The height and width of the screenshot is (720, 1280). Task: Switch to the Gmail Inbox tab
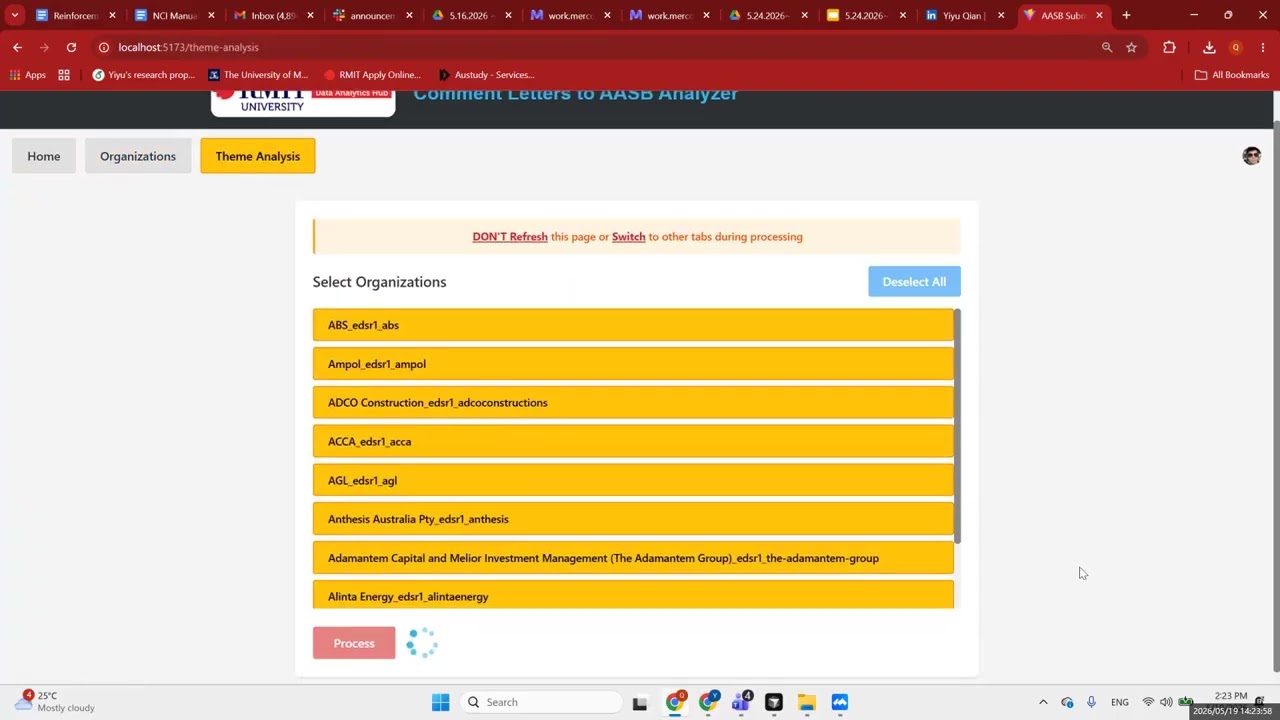(x=273, y=15)
